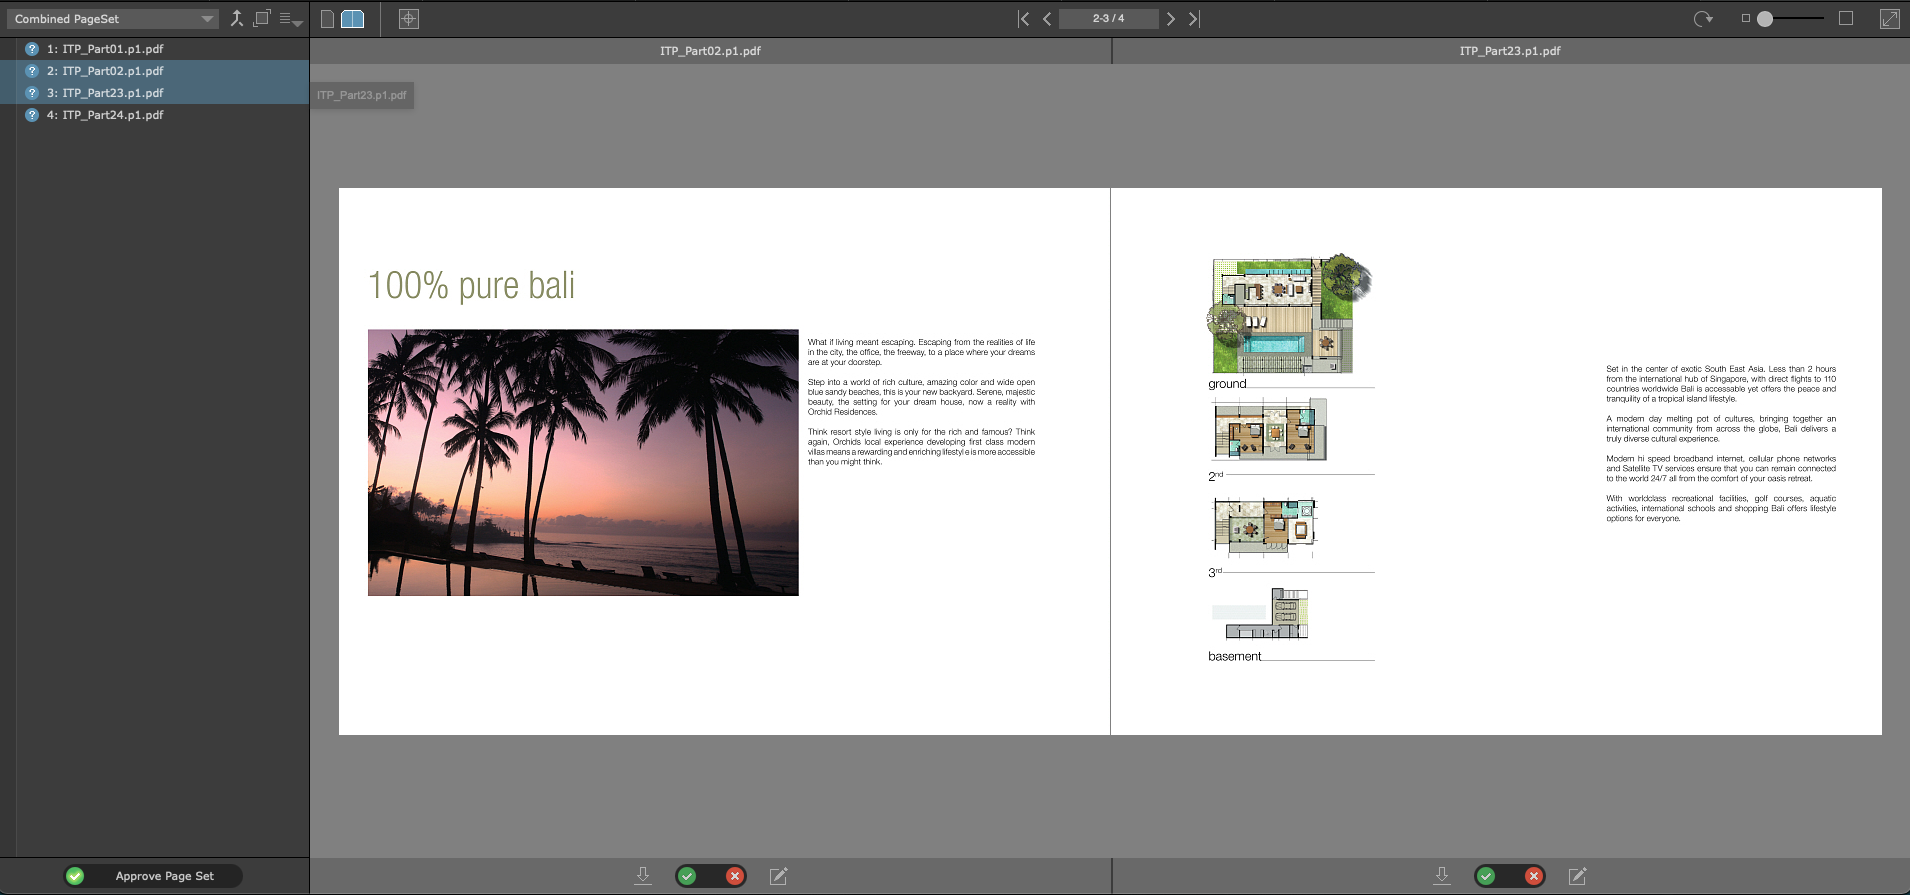The width and height of the screenshot is (1910, 895).
Task: Expand the list options menu
Action: (290, 19)
